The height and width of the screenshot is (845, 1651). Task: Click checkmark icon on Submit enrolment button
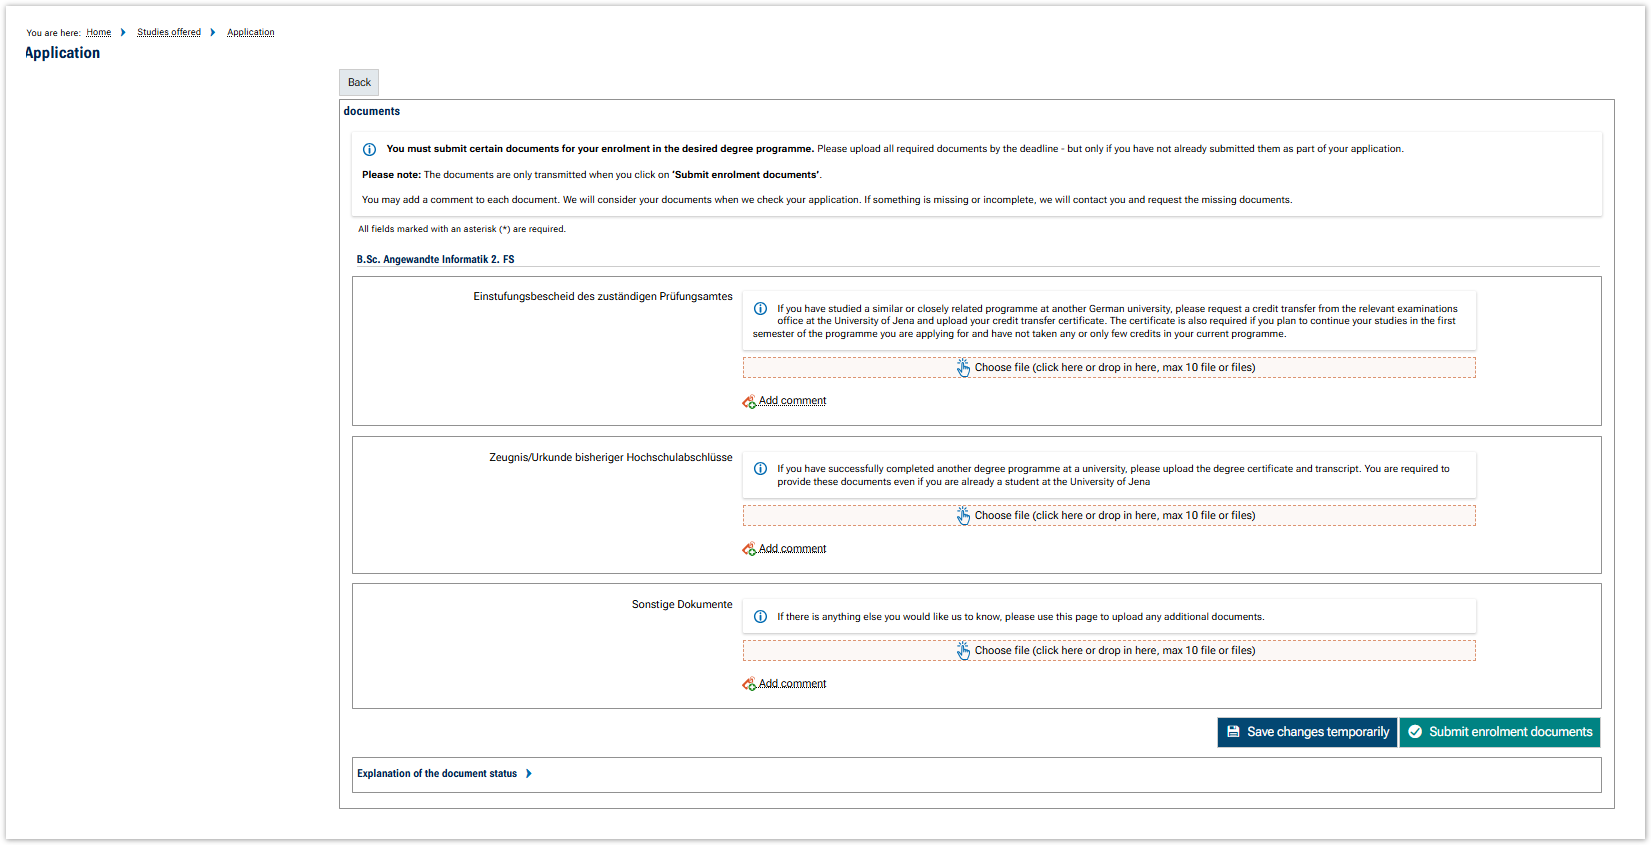tap(1415, 732)
